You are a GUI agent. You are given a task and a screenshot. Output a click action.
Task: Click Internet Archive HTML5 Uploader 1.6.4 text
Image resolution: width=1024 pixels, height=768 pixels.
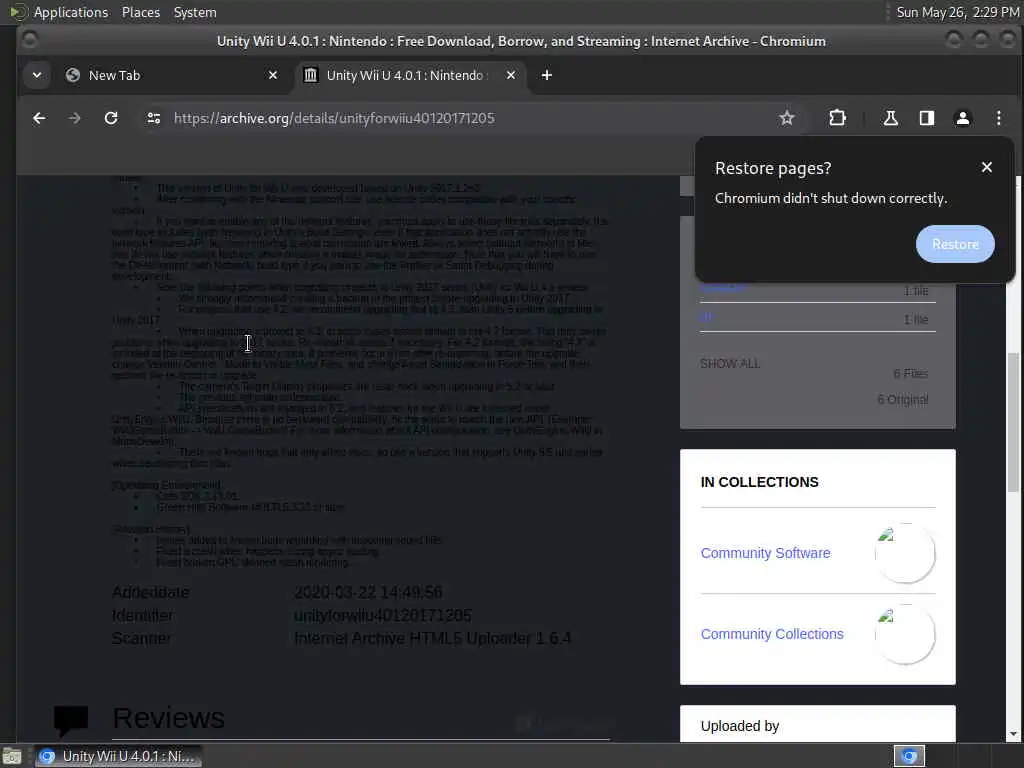432,639
